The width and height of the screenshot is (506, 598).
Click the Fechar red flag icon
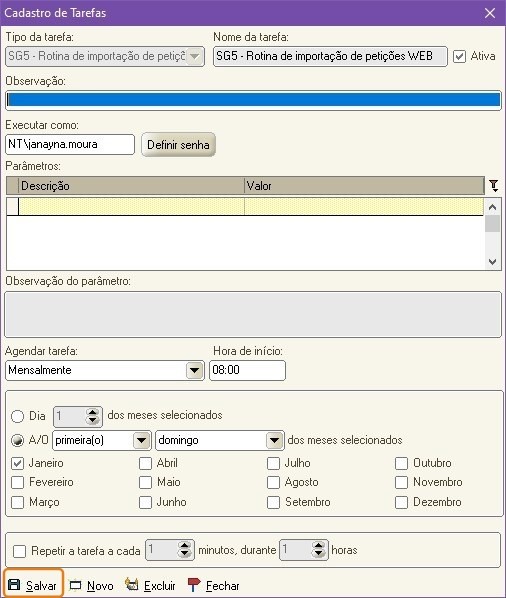(x=194, y=585)
